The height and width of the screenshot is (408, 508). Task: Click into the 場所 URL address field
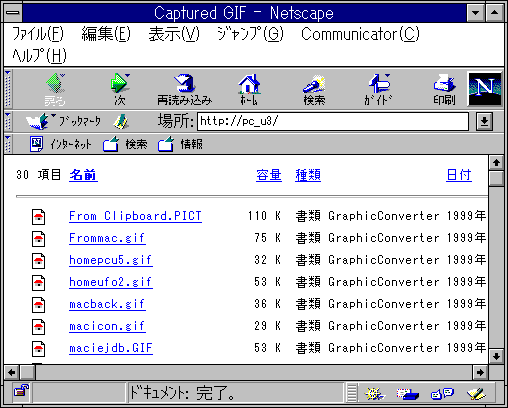333,121
